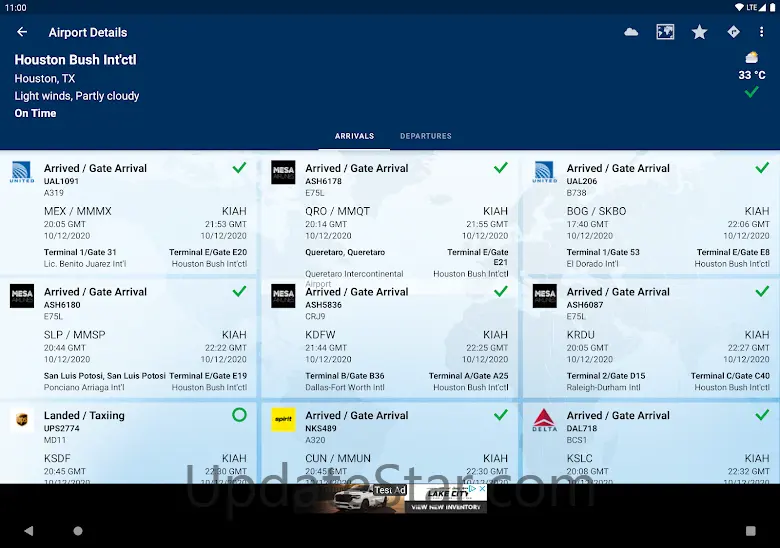The height and width of the screenshot is (548, 780).
Task: Tap status checkmark on UAL206 card
Action: 762,168
